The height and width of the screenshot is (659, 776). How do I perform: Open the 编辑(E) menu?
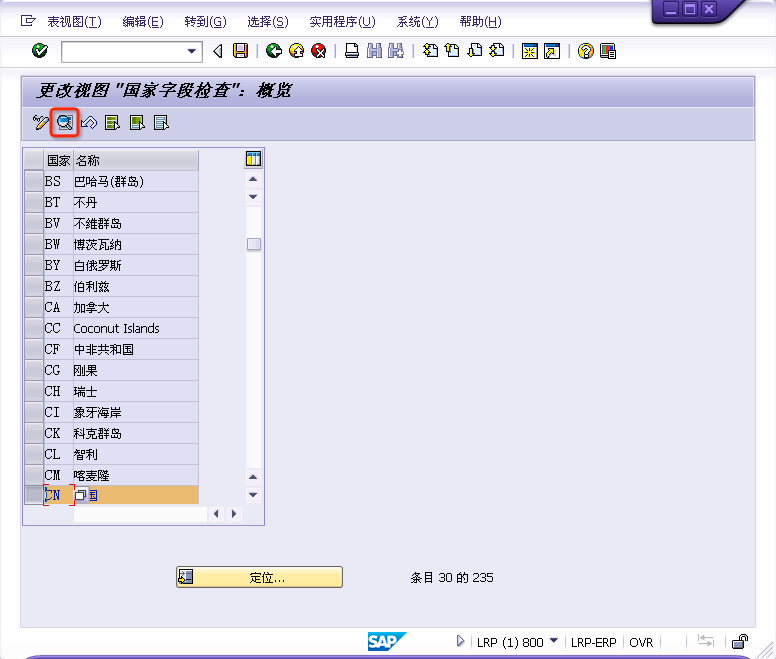143,22
